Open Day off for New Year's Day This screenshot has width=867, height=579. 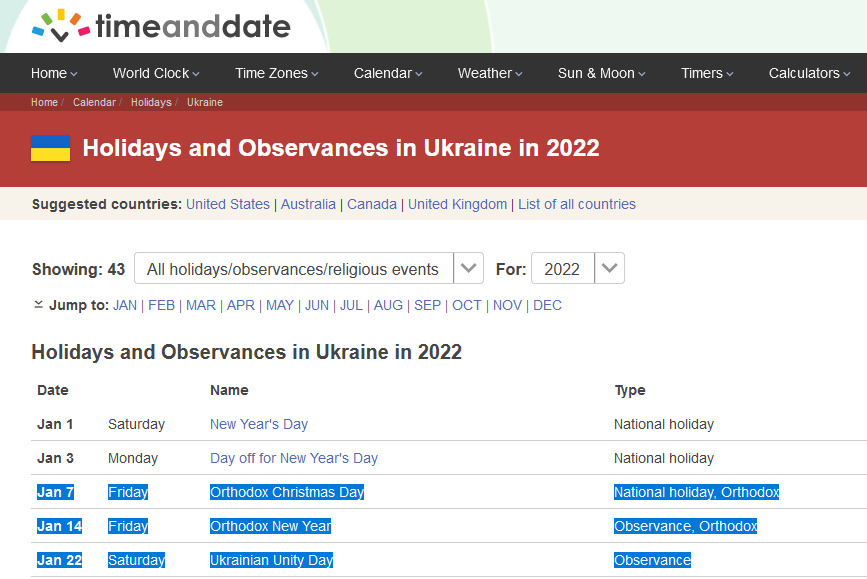tap(294, 458)
